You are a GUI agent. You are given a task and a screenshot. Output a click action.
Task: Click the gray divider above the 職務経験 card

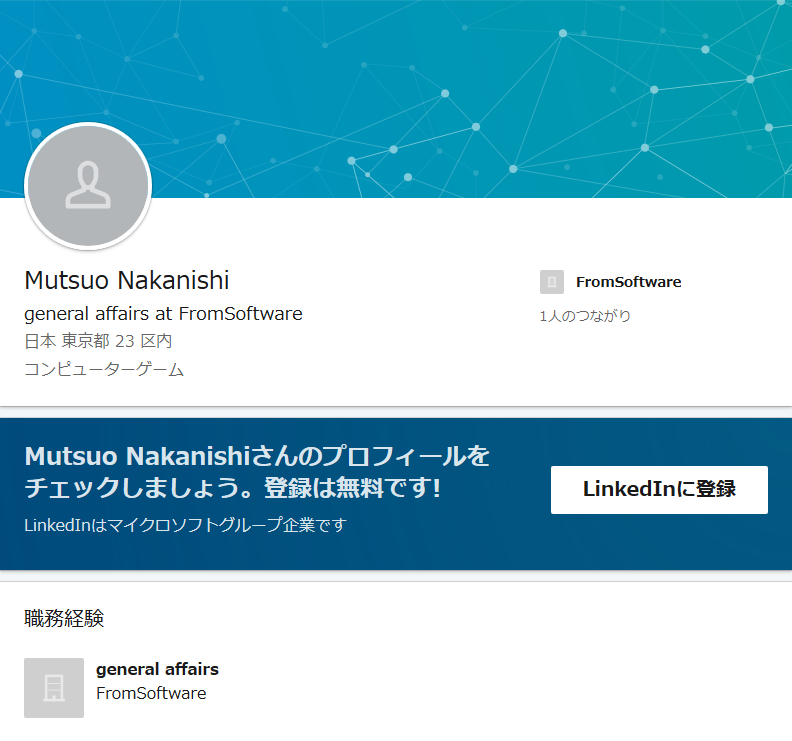click(396, 576)
